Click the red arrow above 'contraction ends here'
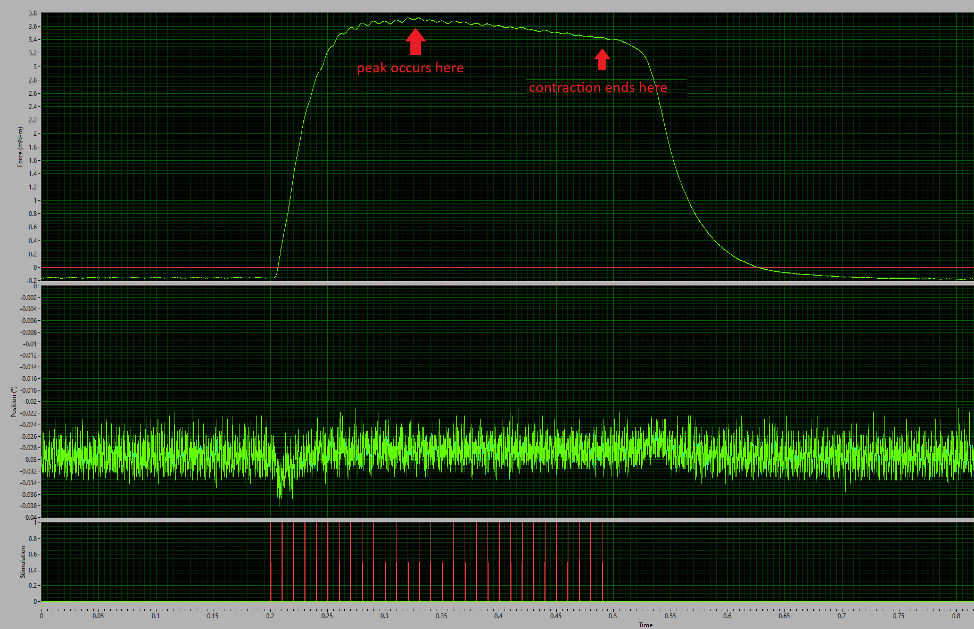 click(601, 60)
